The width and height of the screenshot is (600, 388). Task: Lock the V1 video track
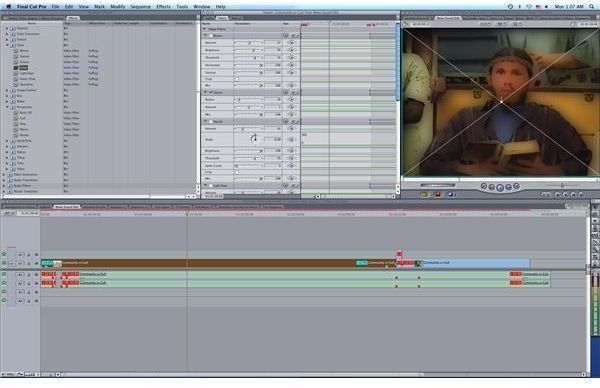click(x=29, y=263)
